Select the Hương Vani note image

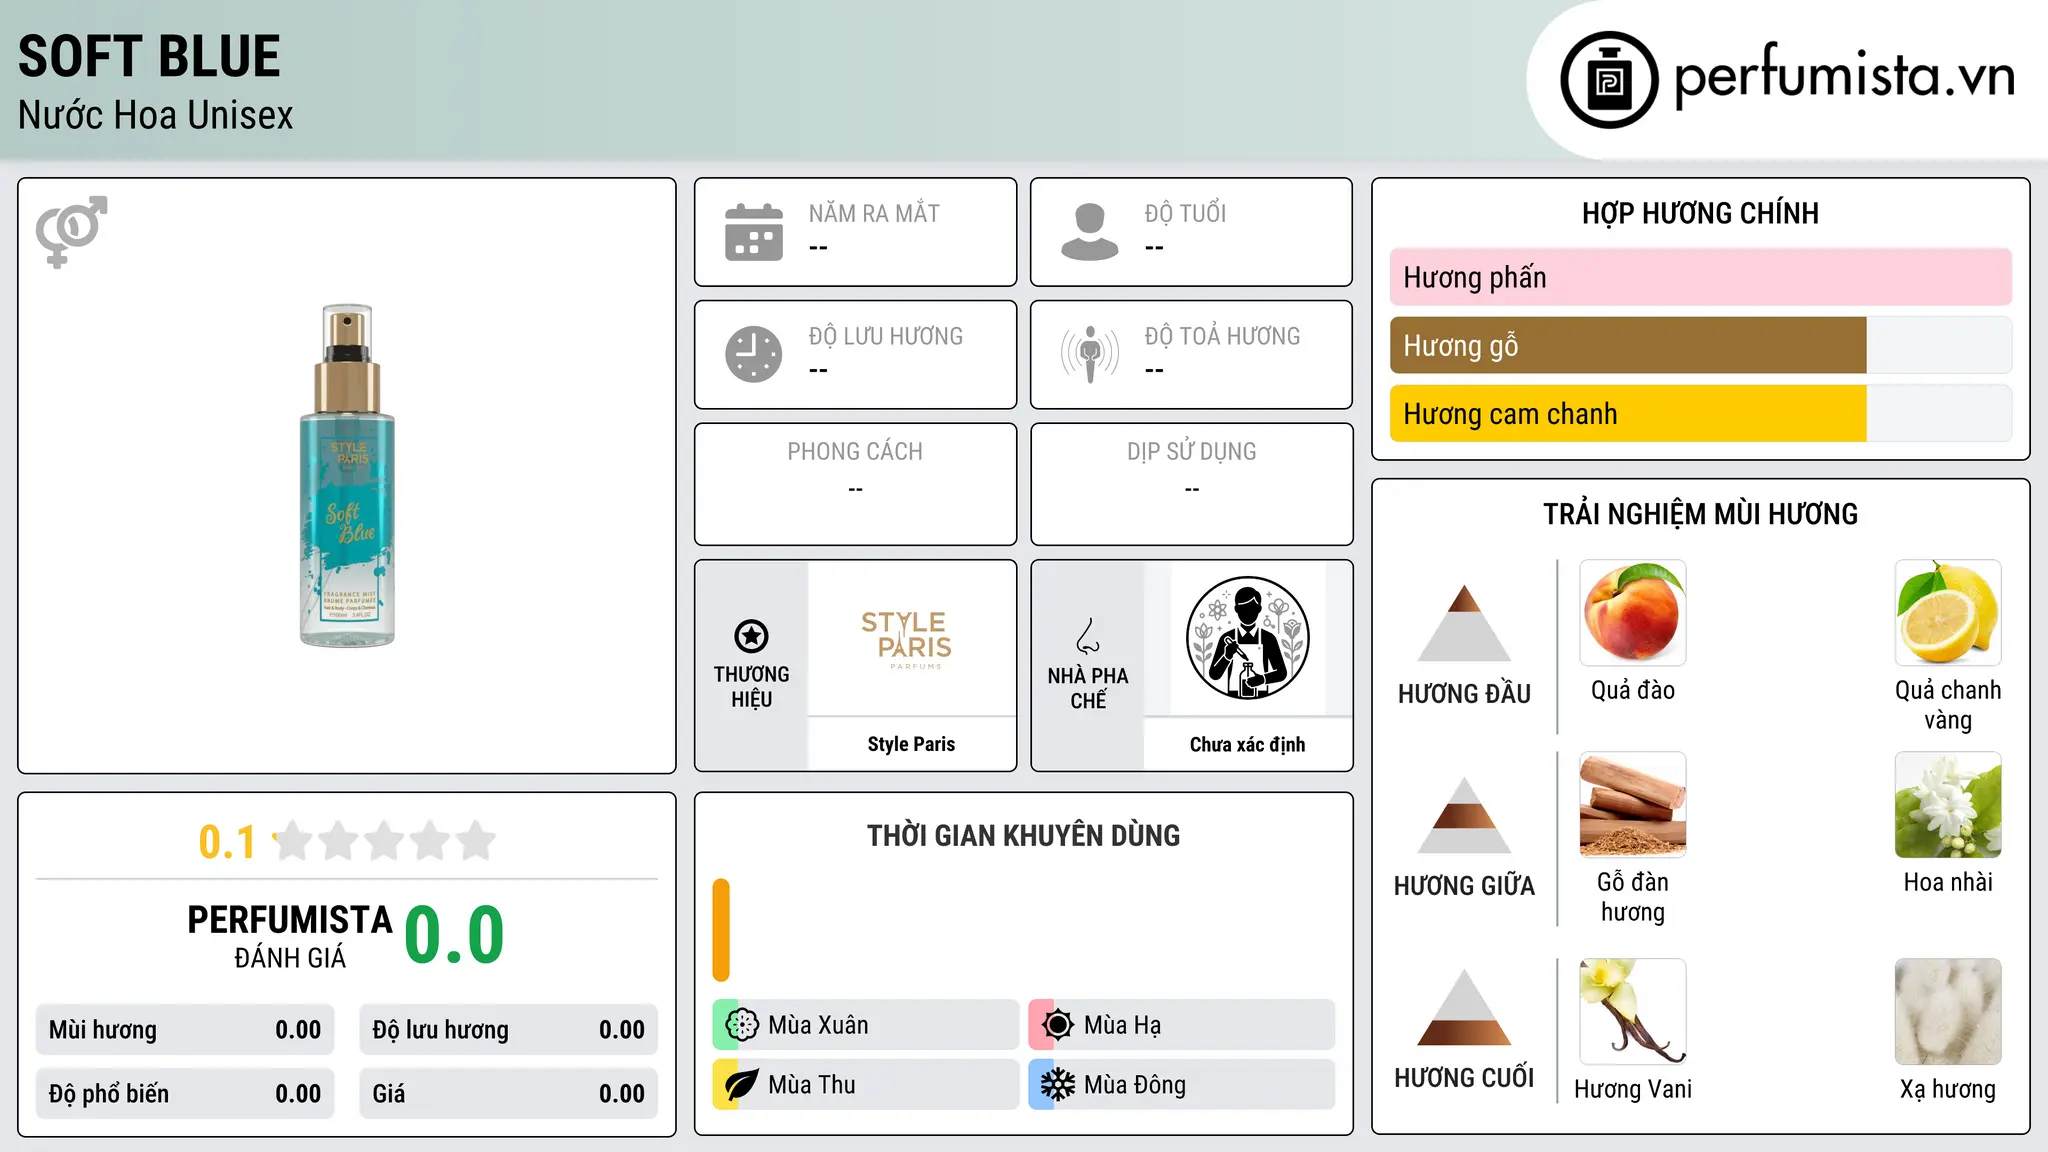coord(1633,1012)
